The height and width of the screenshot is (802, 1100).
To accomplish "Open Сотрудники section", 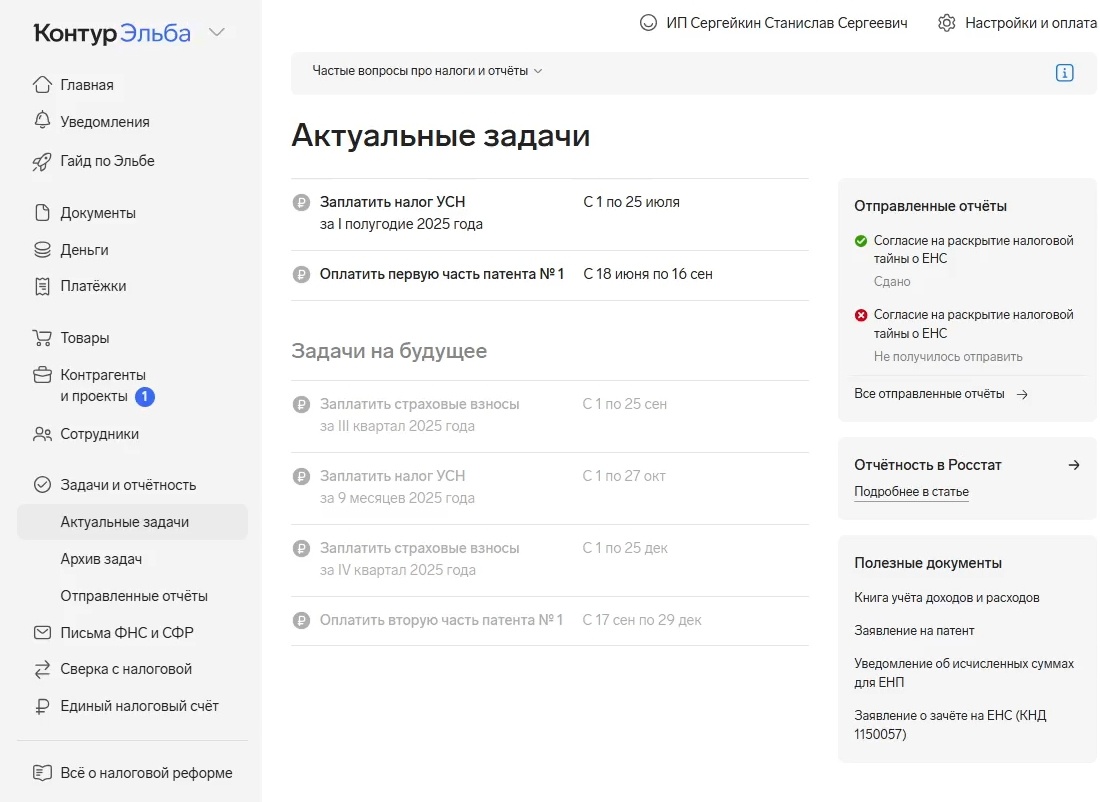I will click(x=100, y=434).
